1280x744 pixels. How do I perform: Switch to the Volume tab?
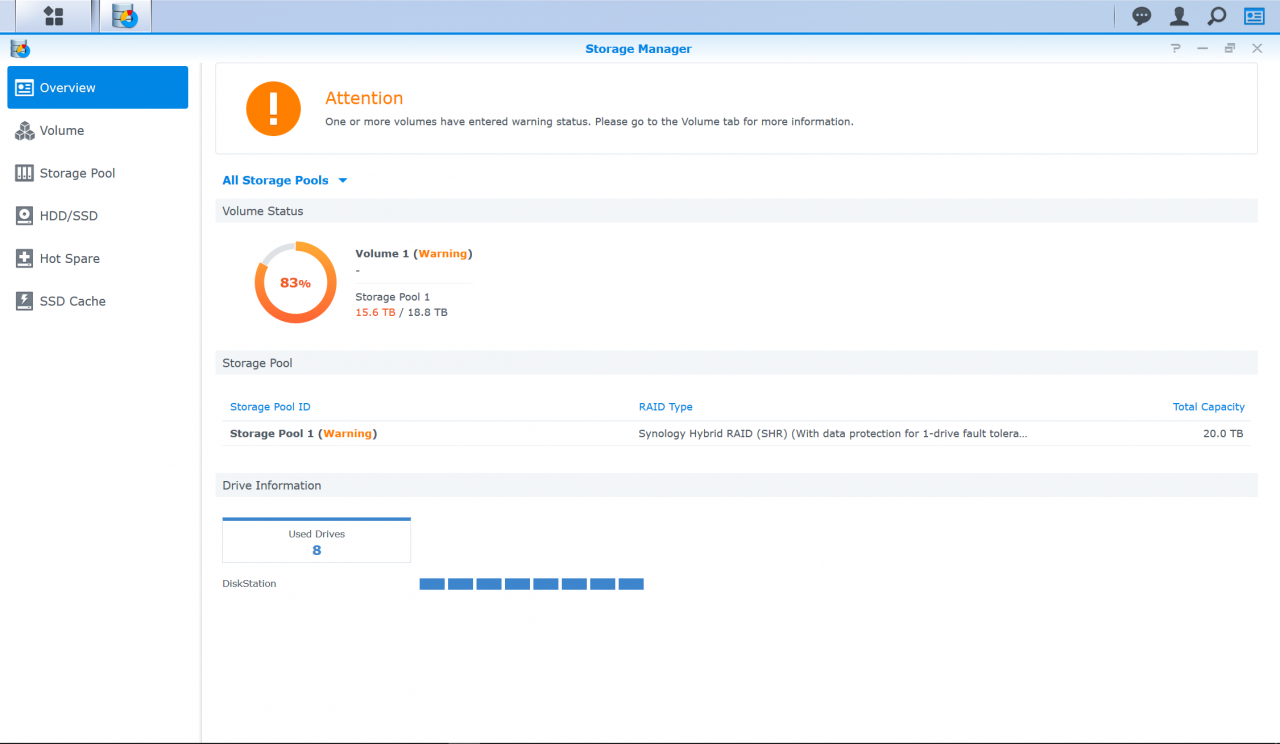(x=98, y=130)
